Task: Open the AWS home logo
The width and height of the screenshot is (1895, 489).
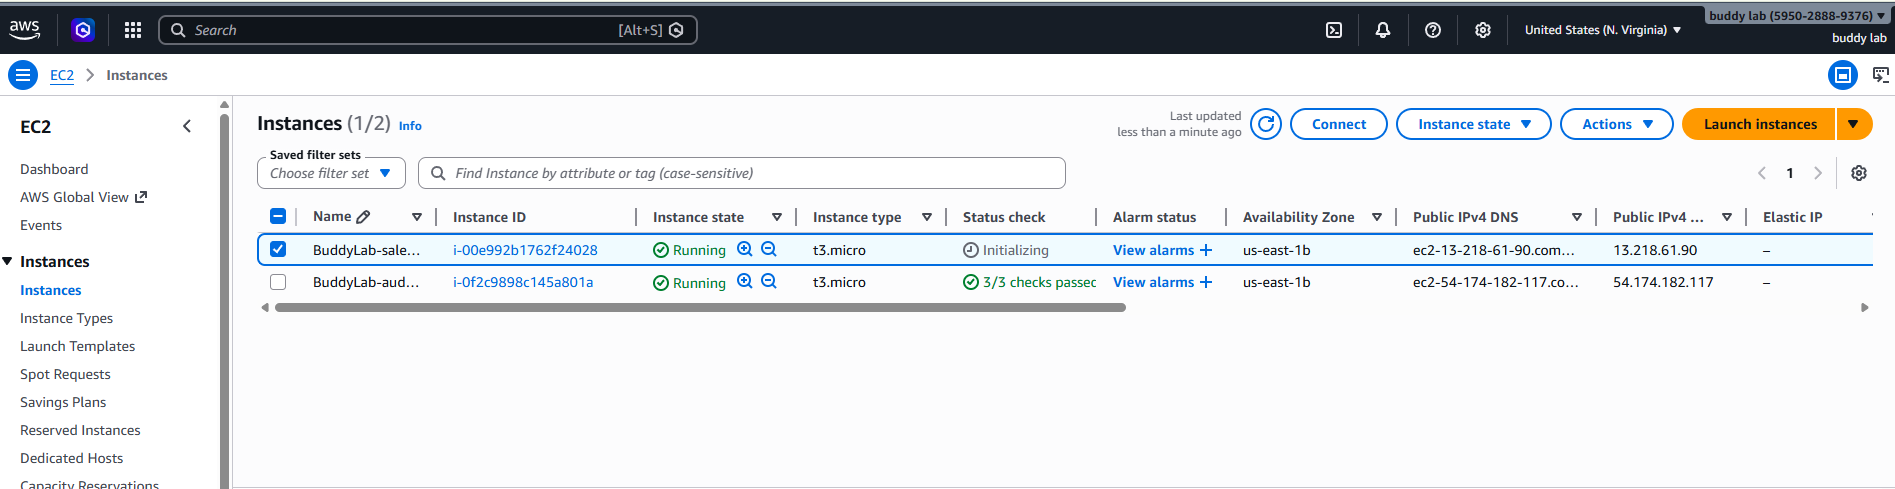Action: pyautogui.click(x=25, y=30)
